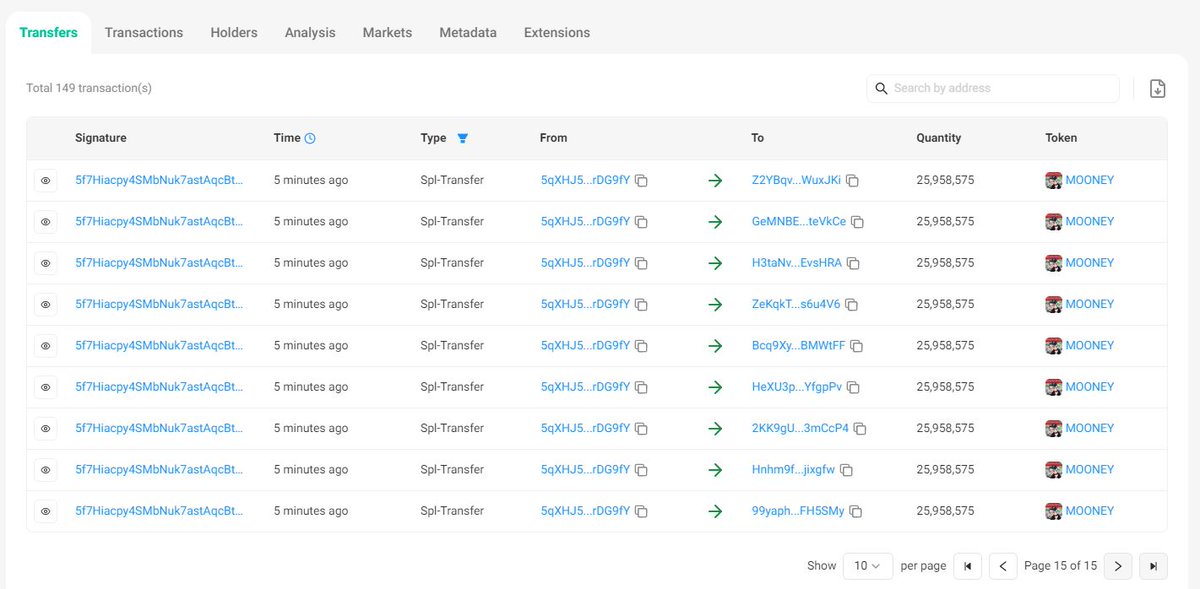Click the Signature column header
Viewport: 1200px width, 589px height.
pyautogui.click(x=101, y=138)
